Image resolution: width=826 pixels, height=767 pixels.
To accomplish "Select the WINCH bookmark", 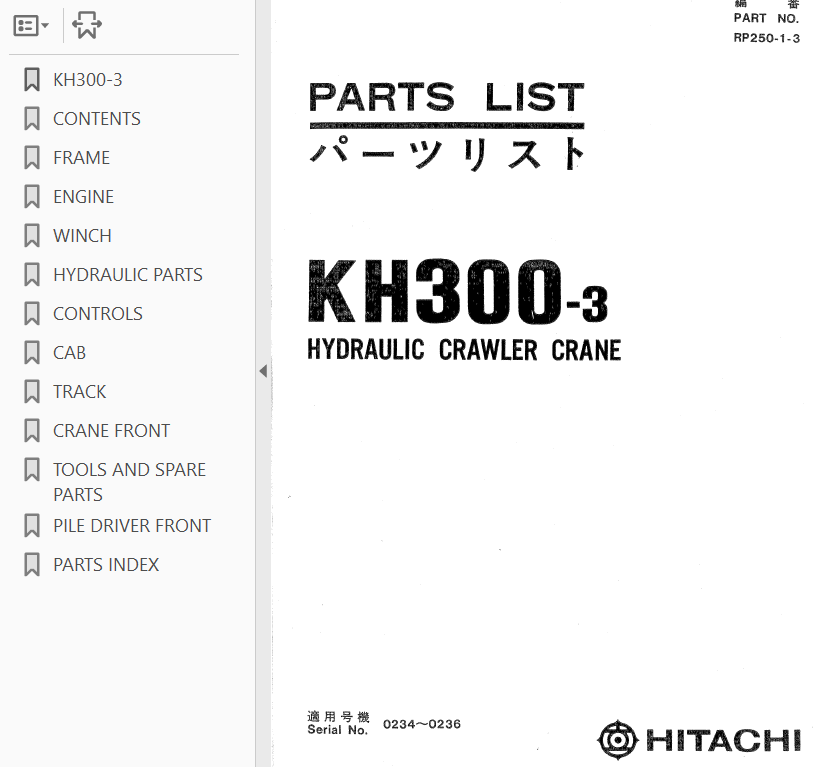I will point(82,235).
